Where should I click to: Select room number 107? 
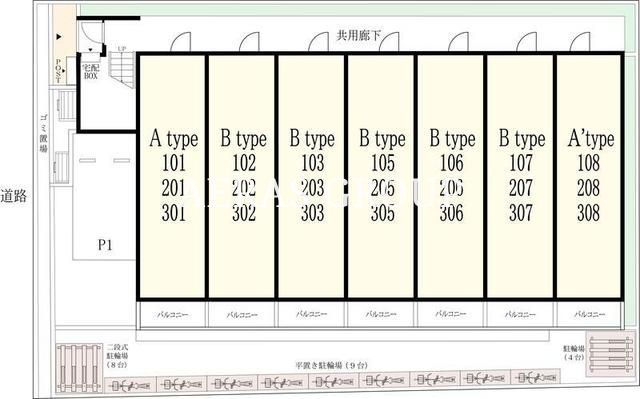click(x=521, y=163)
